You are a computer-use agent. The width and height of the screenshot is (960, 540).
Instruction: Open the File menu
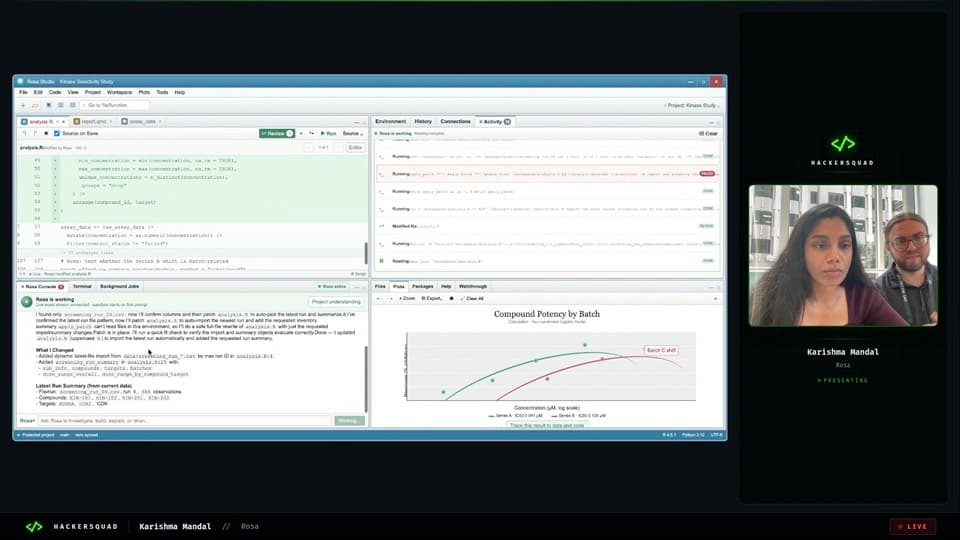pos(23,92)
